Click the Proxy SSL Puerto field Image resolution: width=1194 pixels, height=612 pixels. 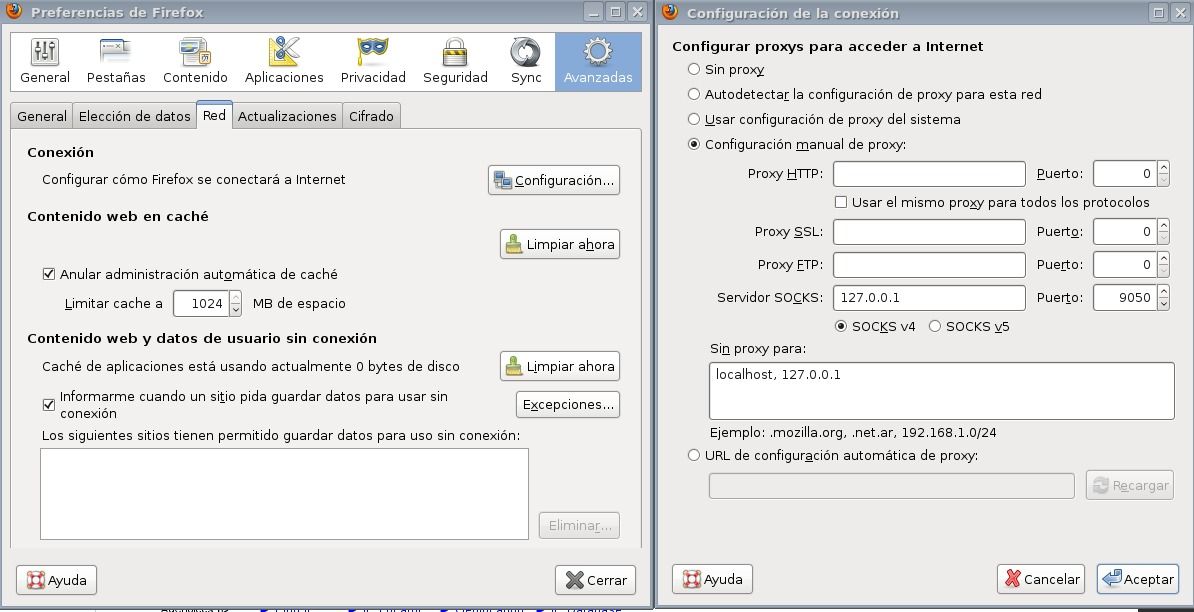1125,231
